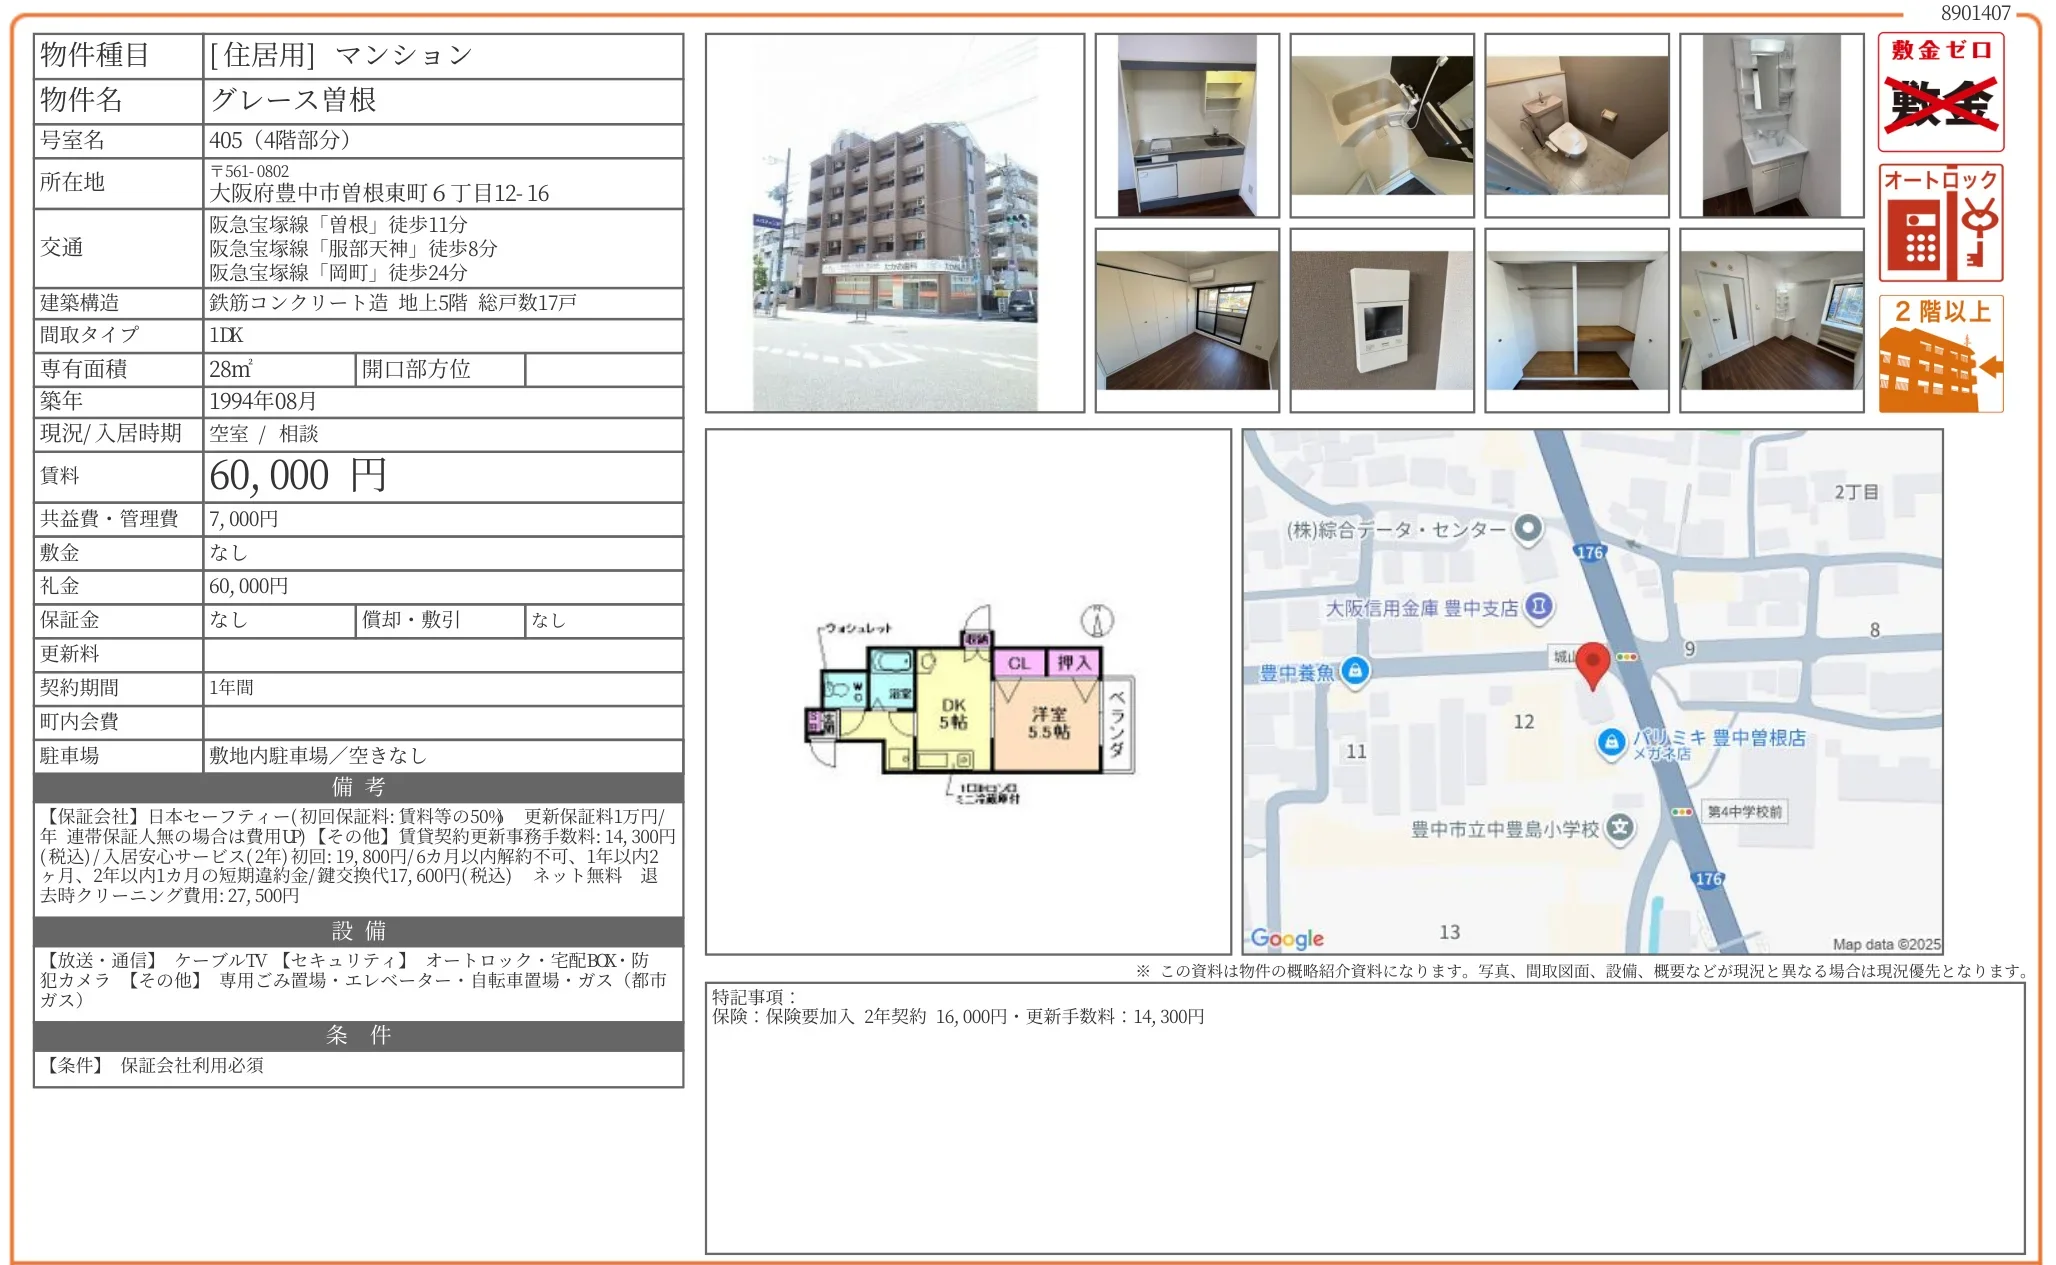Click the 豊中養魚 shop marker icon
The image size is (2056, 1265).
coord(1354,671)
